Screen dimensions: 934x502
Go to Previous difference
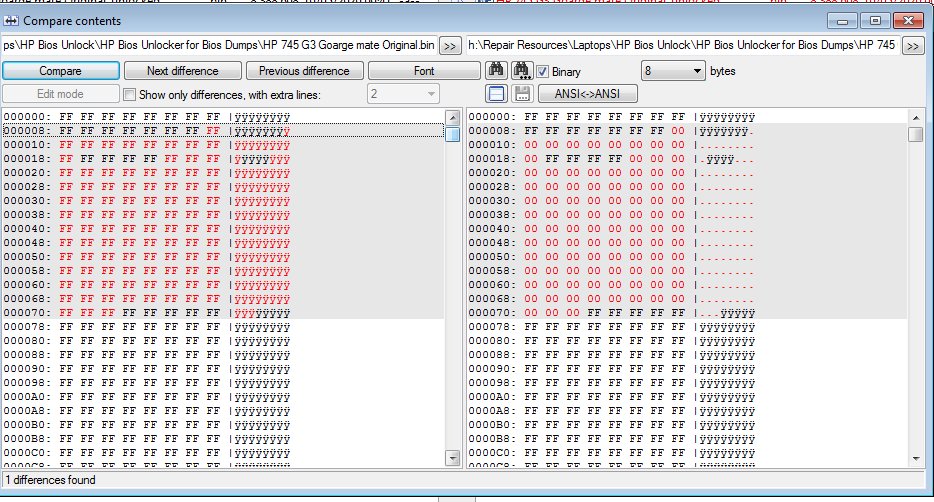(x=304, y=70)
